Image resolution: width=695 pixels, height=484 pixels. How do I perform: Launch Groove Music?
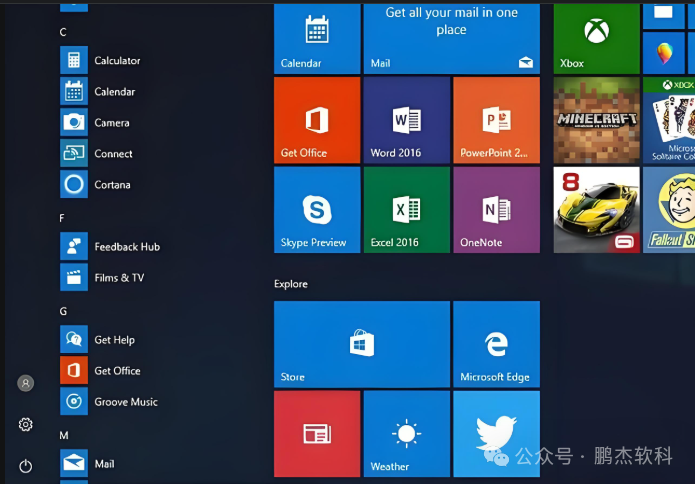point(109,402)
